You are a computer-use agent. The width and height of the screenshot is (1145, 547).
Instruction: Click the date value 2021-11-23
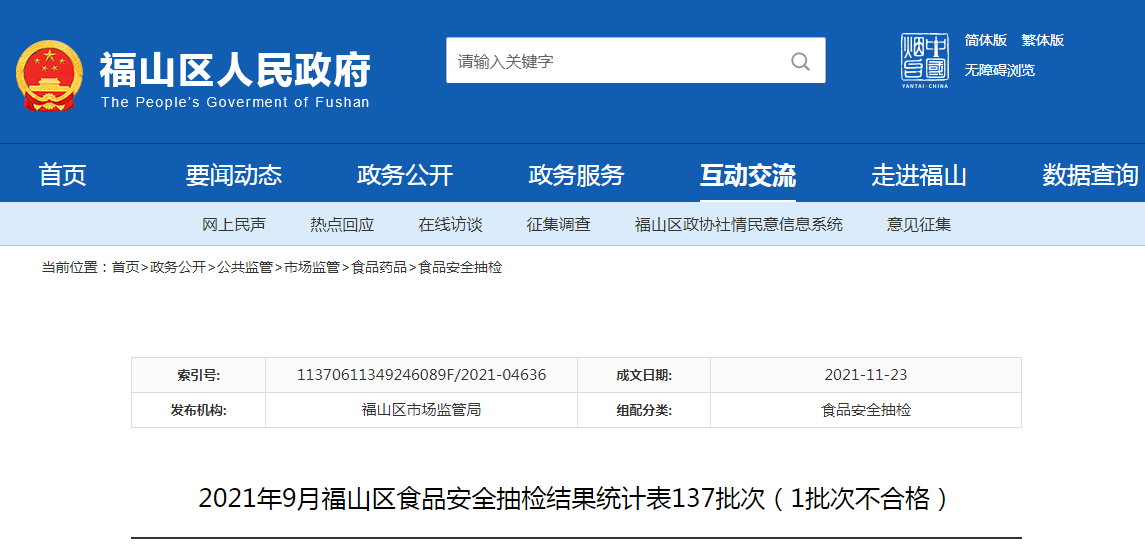click(x=866, y=375)
